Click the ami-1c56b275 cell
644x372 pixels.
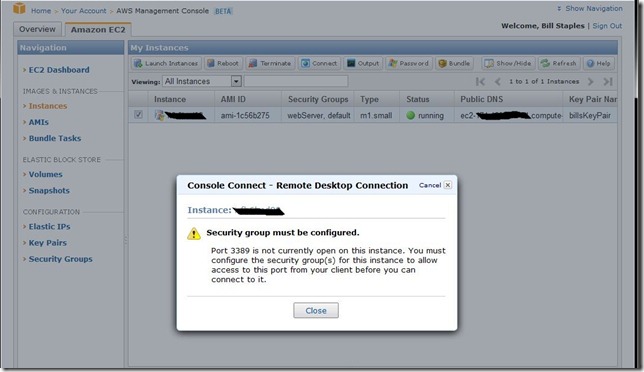tap(245, 116)
